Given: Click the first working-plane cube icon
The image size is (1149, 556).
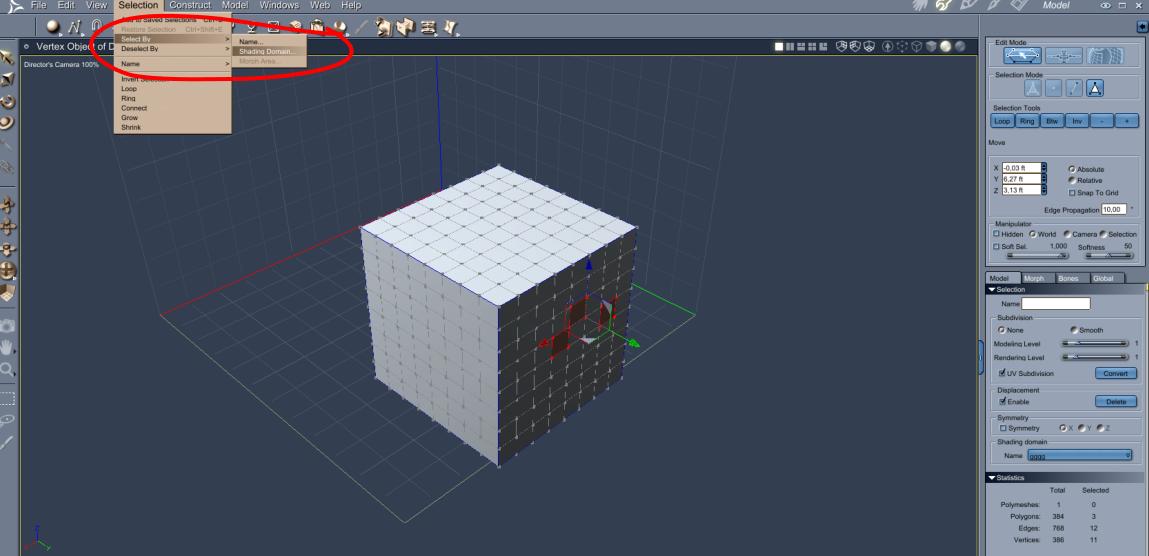Looking at the screenshot, I should pyautogui.click(x=842, y=46).
